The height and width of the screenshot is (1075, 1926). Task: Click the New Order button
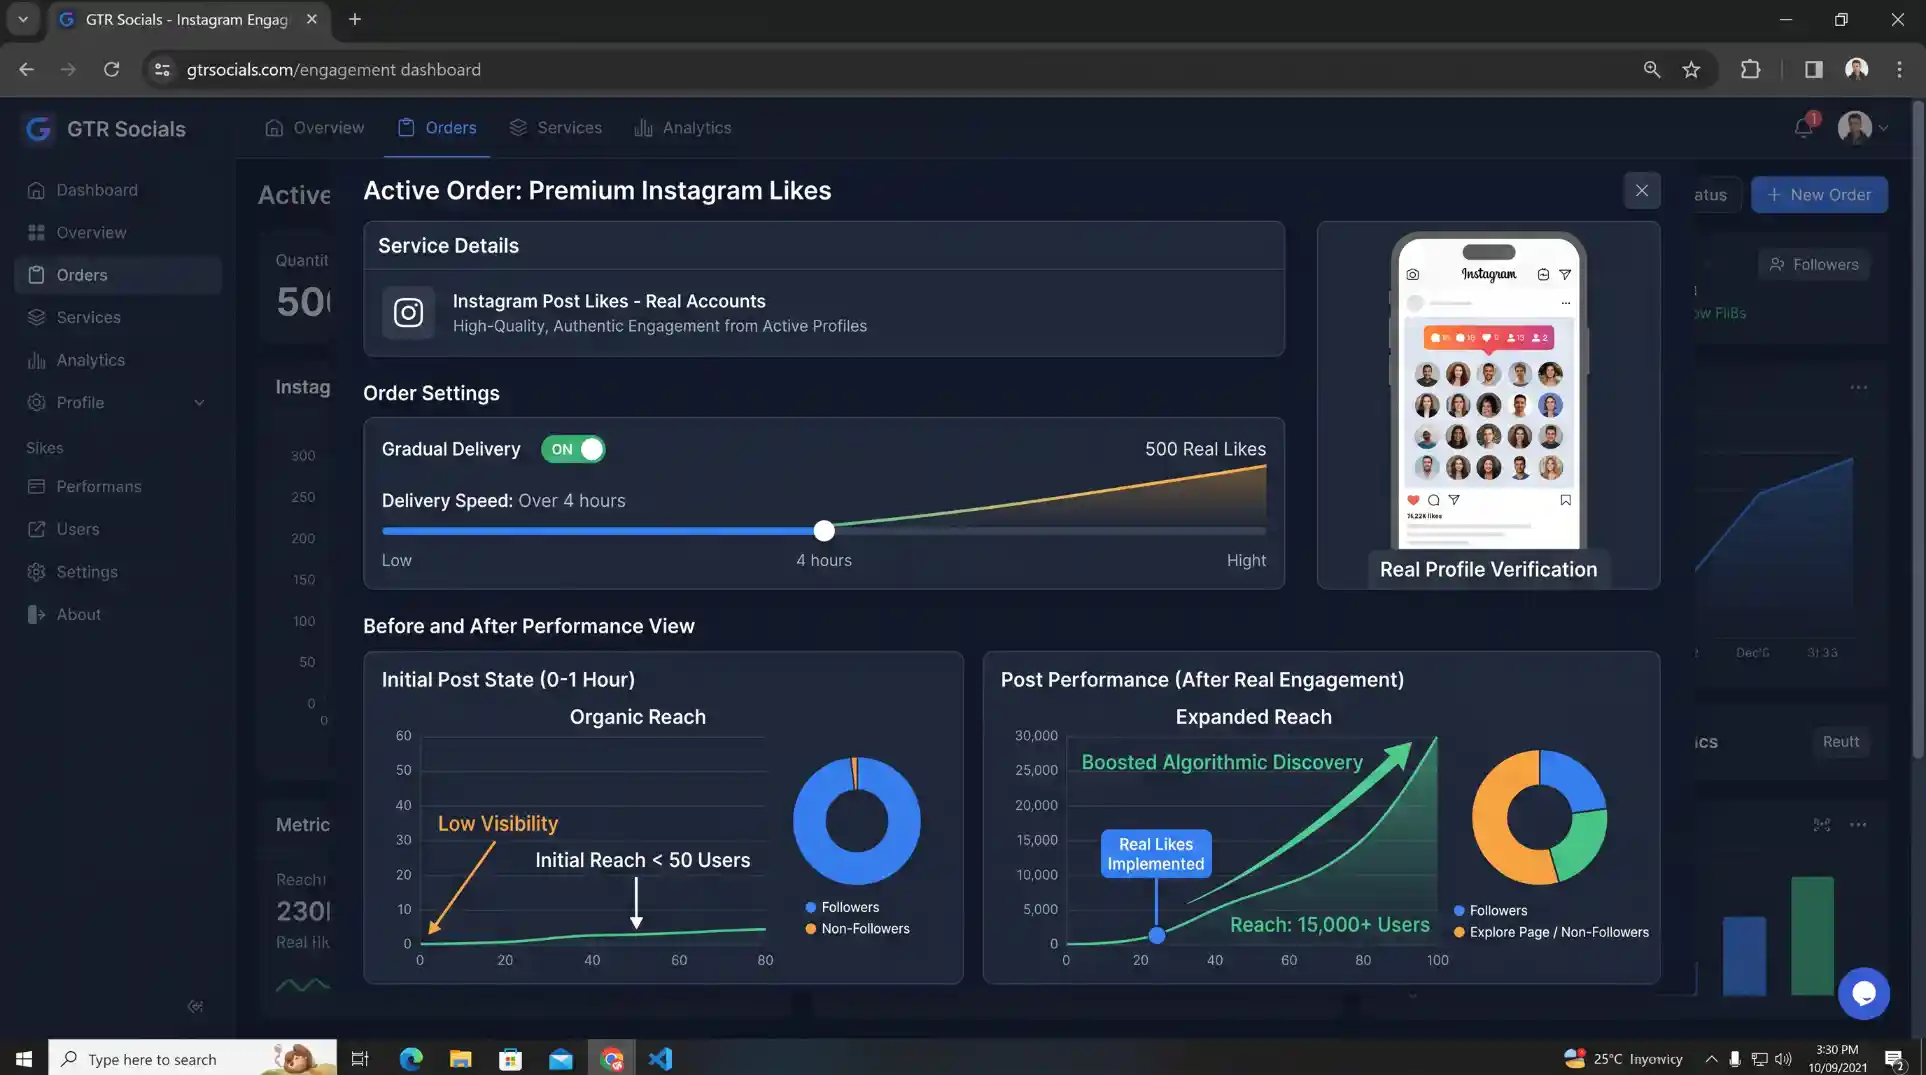[x=1819, y=195]
